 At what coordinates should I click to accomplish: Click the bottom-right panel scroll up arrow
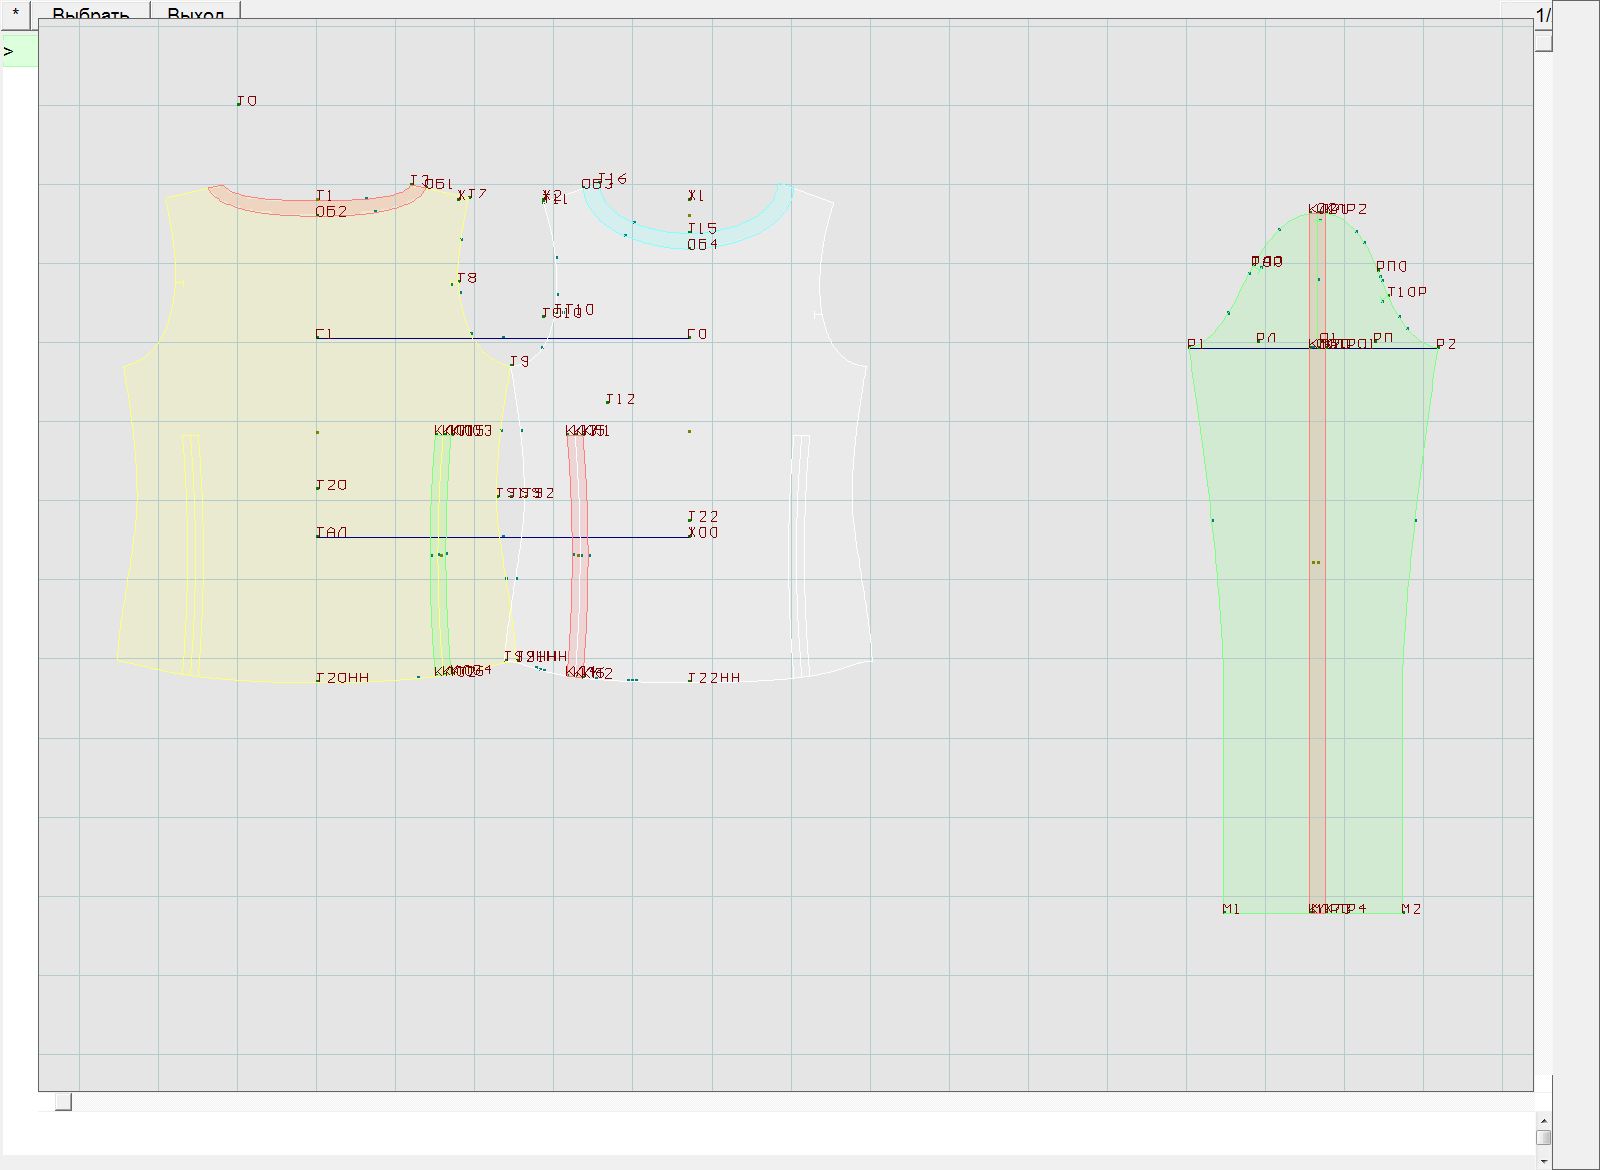coord(1543,1121)
